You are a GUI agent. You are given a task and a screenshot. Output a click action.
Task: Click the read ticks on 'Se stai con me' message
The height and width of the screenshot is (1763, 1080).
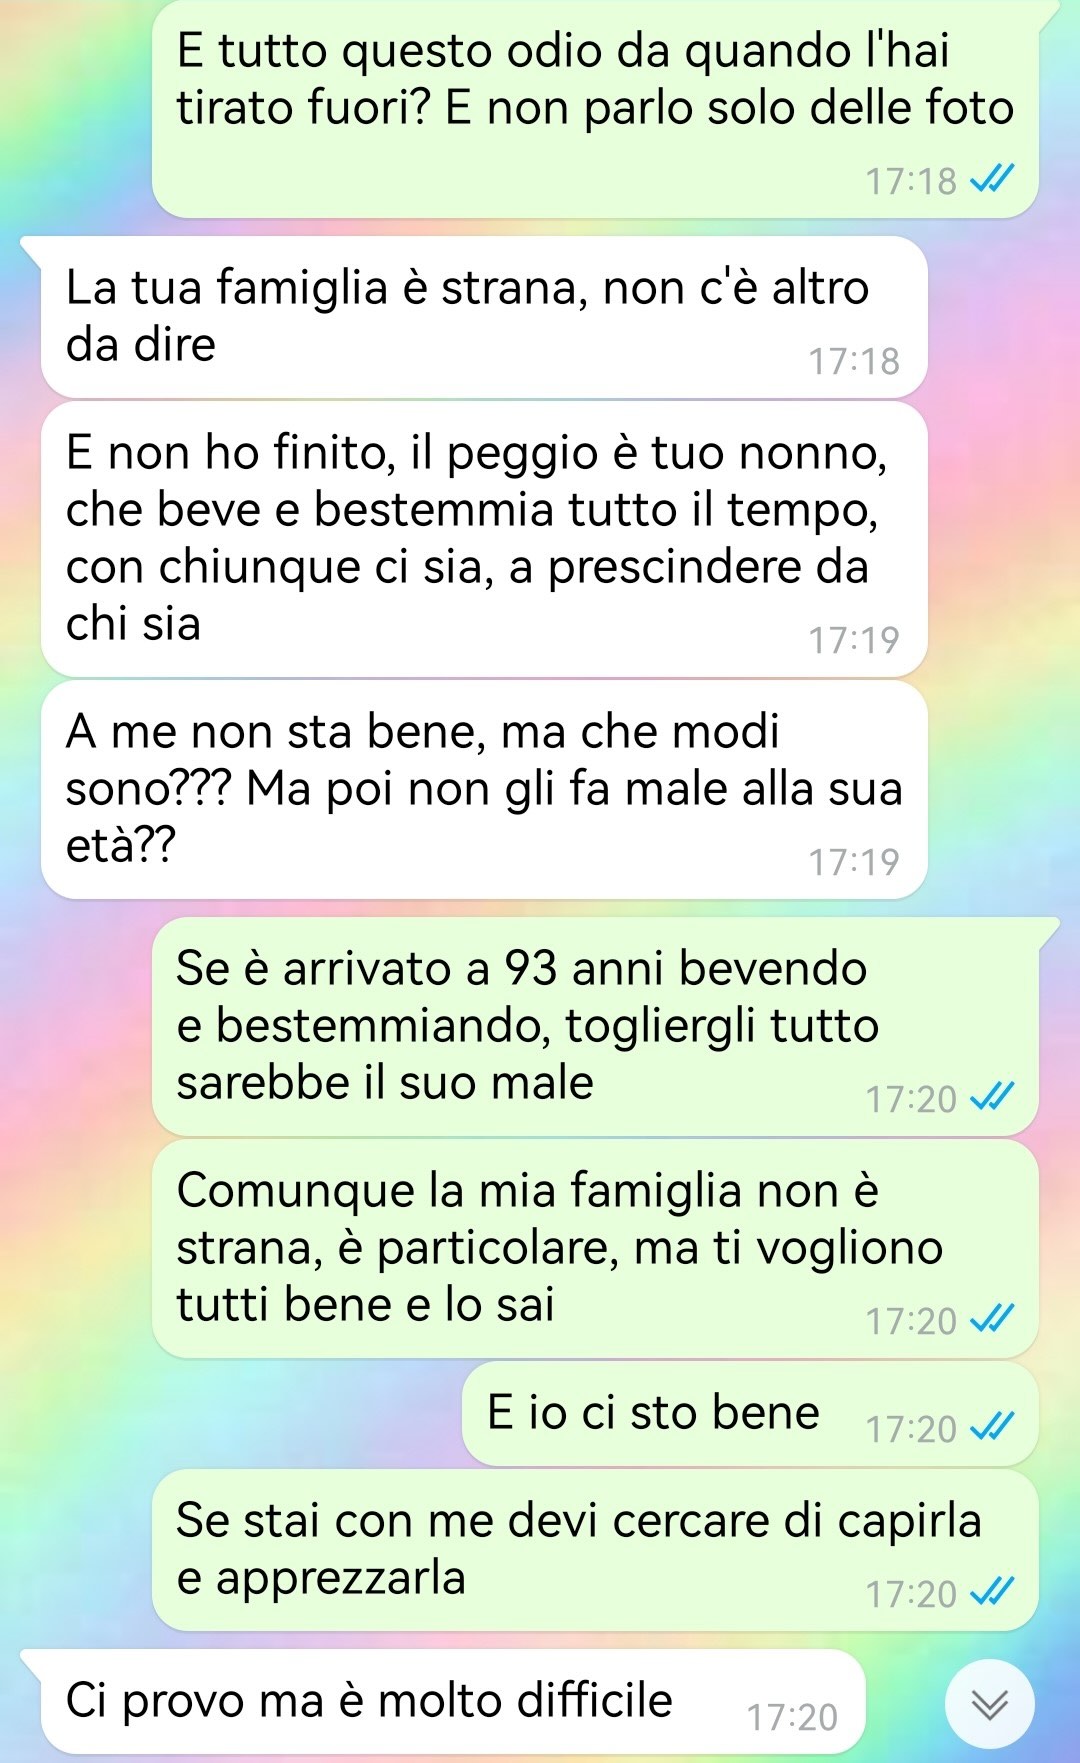[x=993, y=1591]
